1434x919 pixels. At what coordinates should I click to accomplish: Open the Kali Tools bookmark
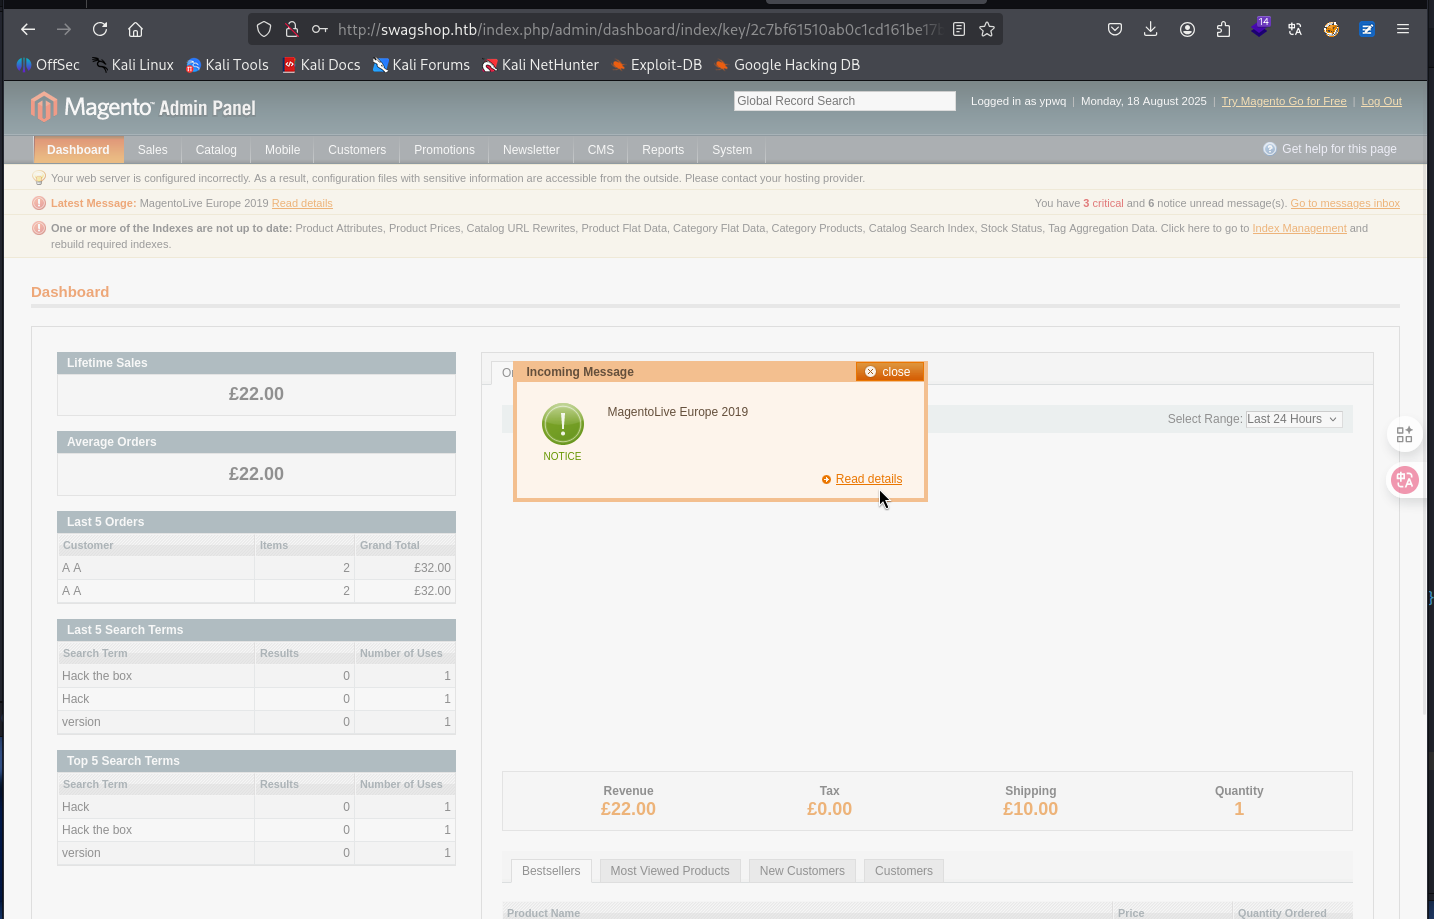(227, 65)
